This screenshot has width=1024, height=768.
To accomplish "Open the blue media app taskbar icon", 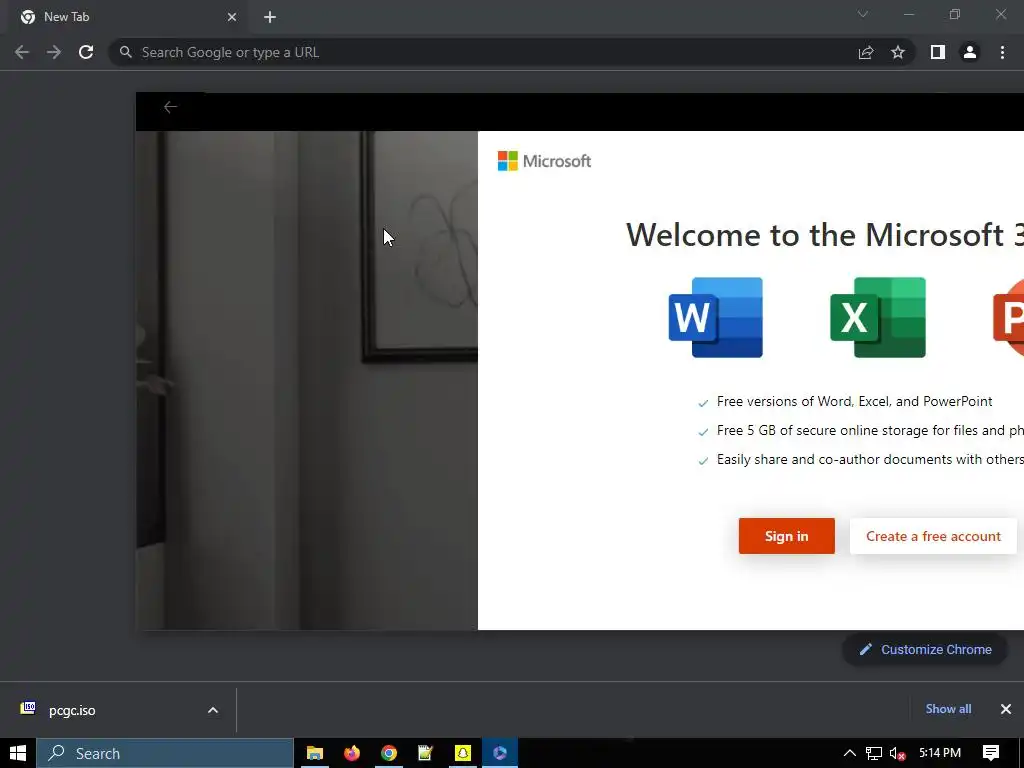I will pos(500,753).
